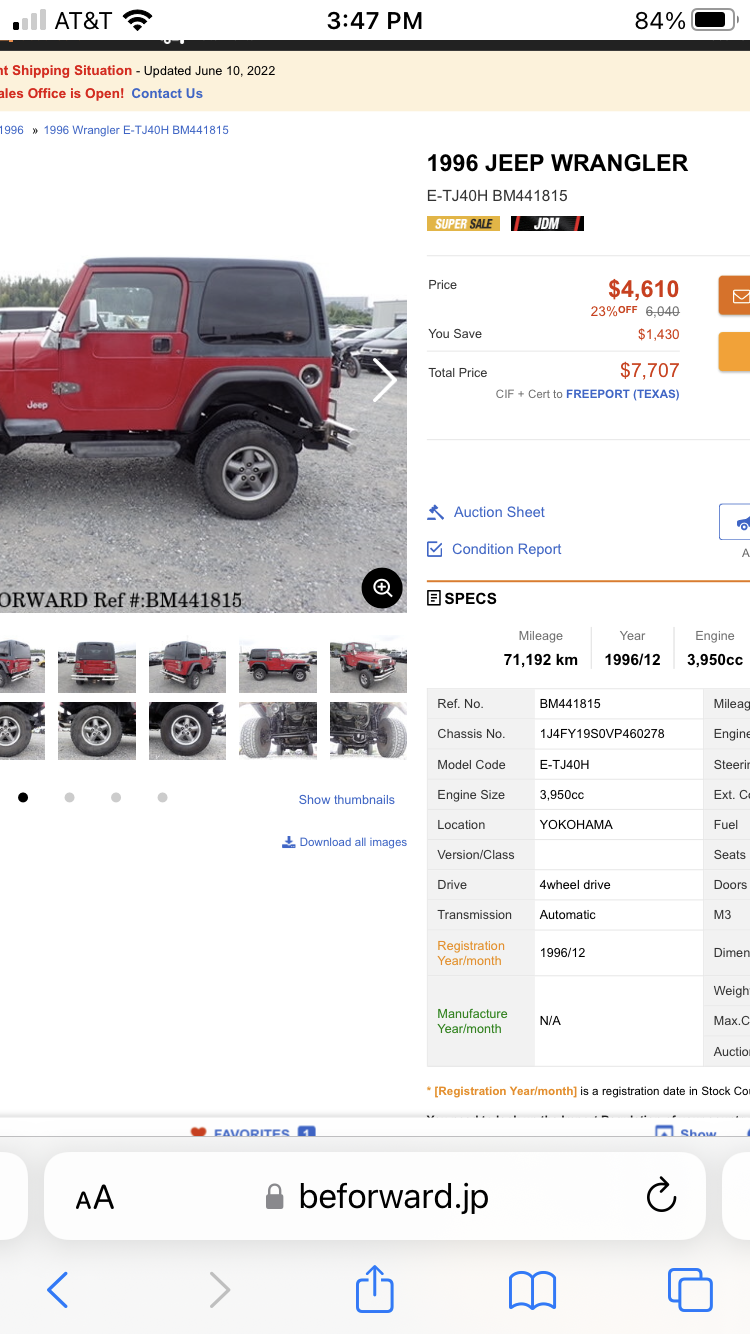Go back to previous page
This screenshot has width=750, height=1334.
[x=58, y=1289]
